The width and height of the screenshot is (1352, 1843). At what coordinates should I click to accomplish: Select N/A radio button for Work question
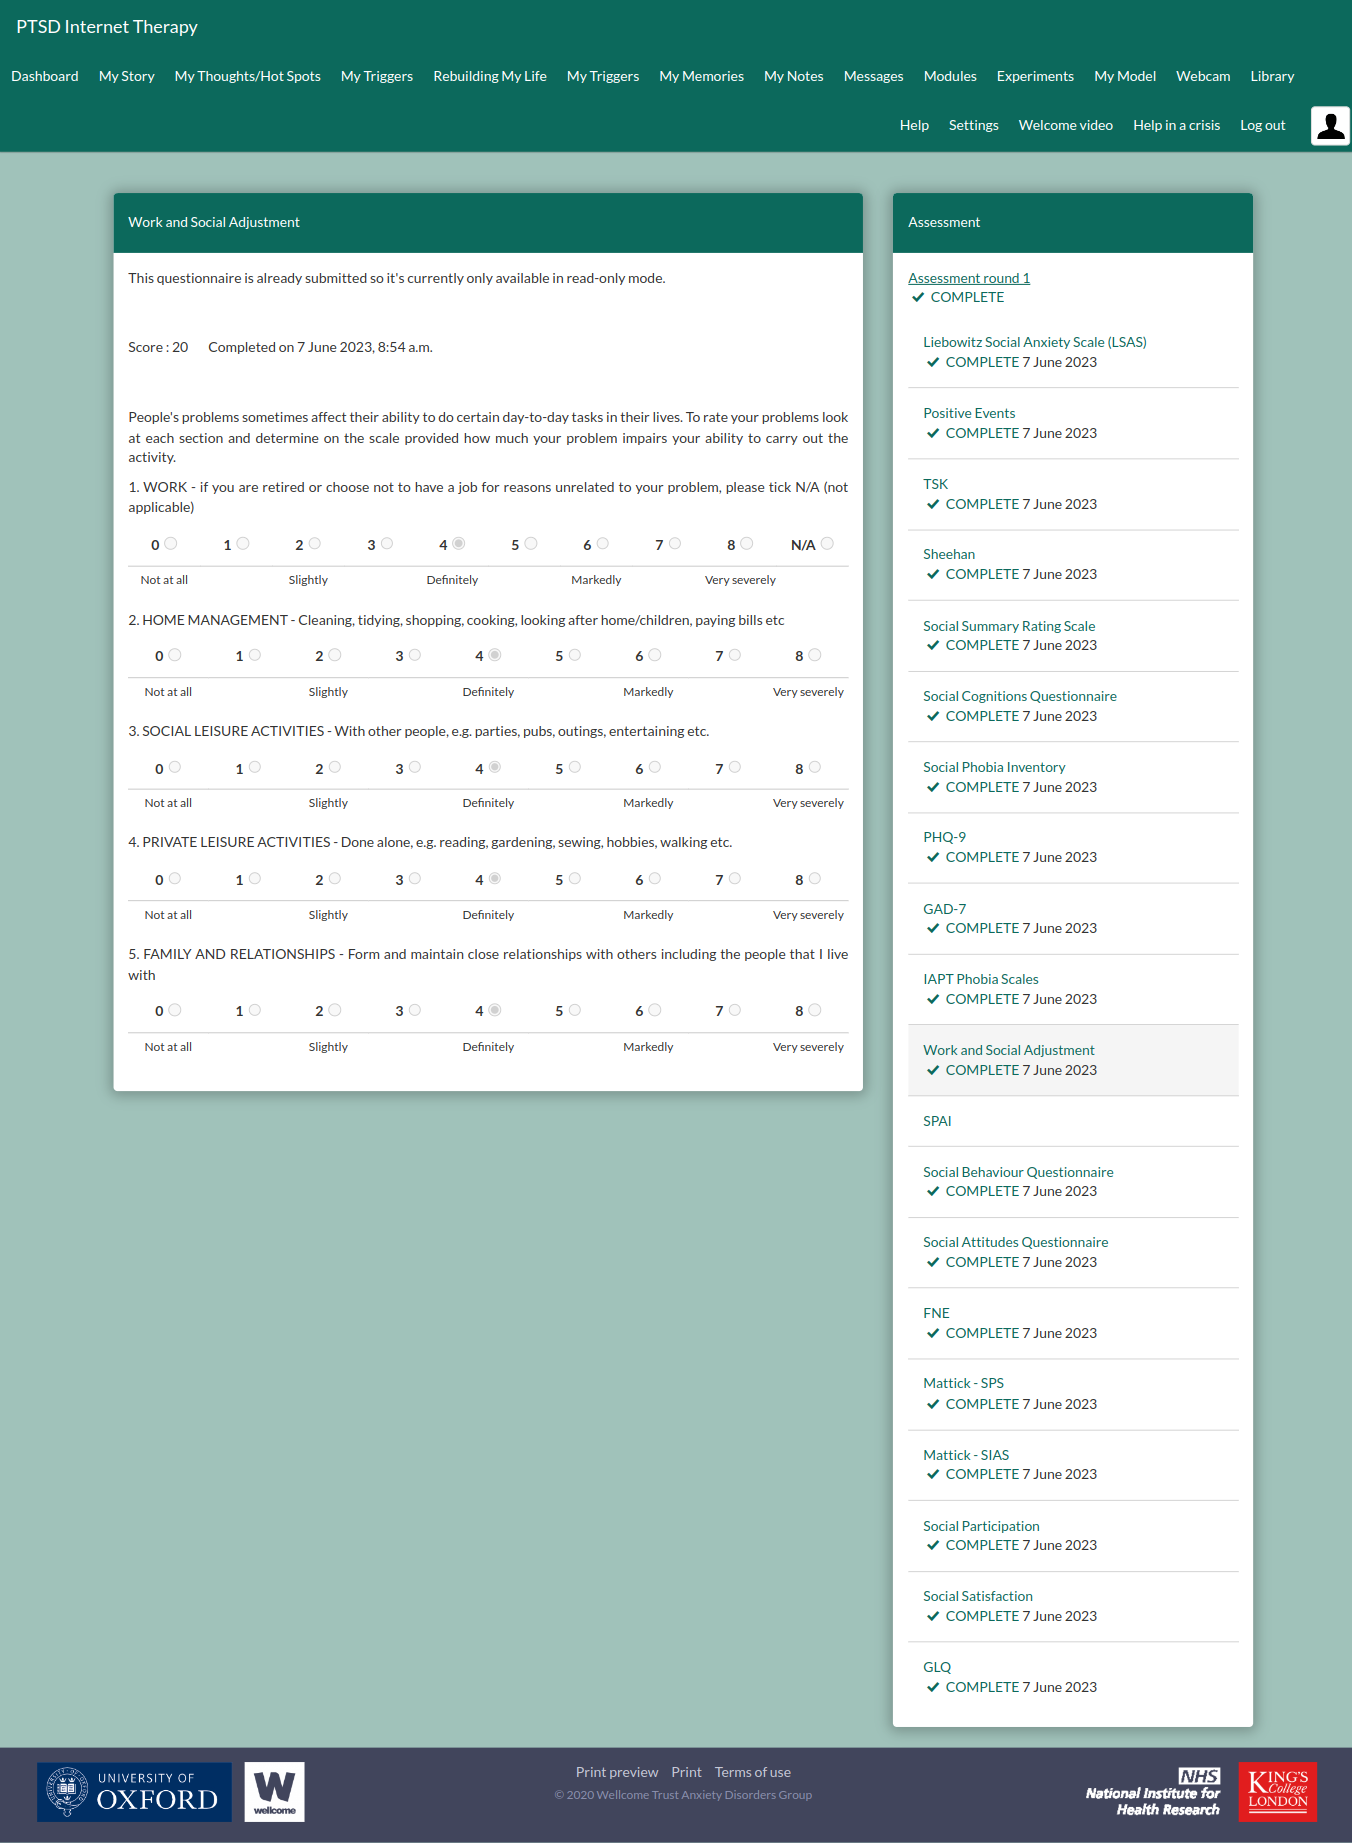pyautogui.click(x=827, y=544)
